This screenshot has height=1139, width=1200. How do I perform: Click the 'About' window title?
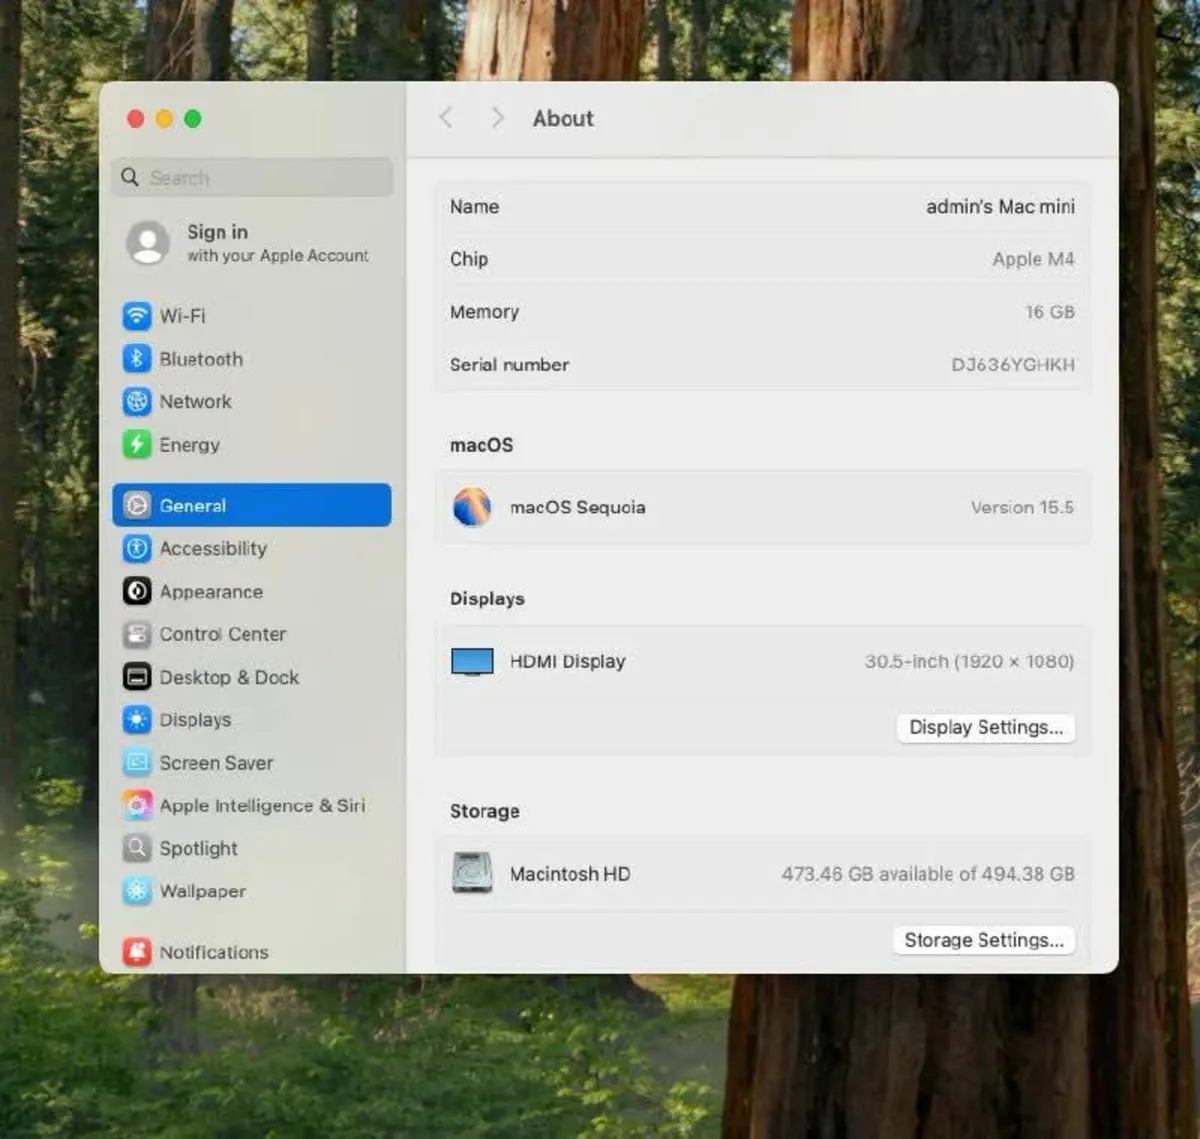pyautogui.click(x=563, y=118)
